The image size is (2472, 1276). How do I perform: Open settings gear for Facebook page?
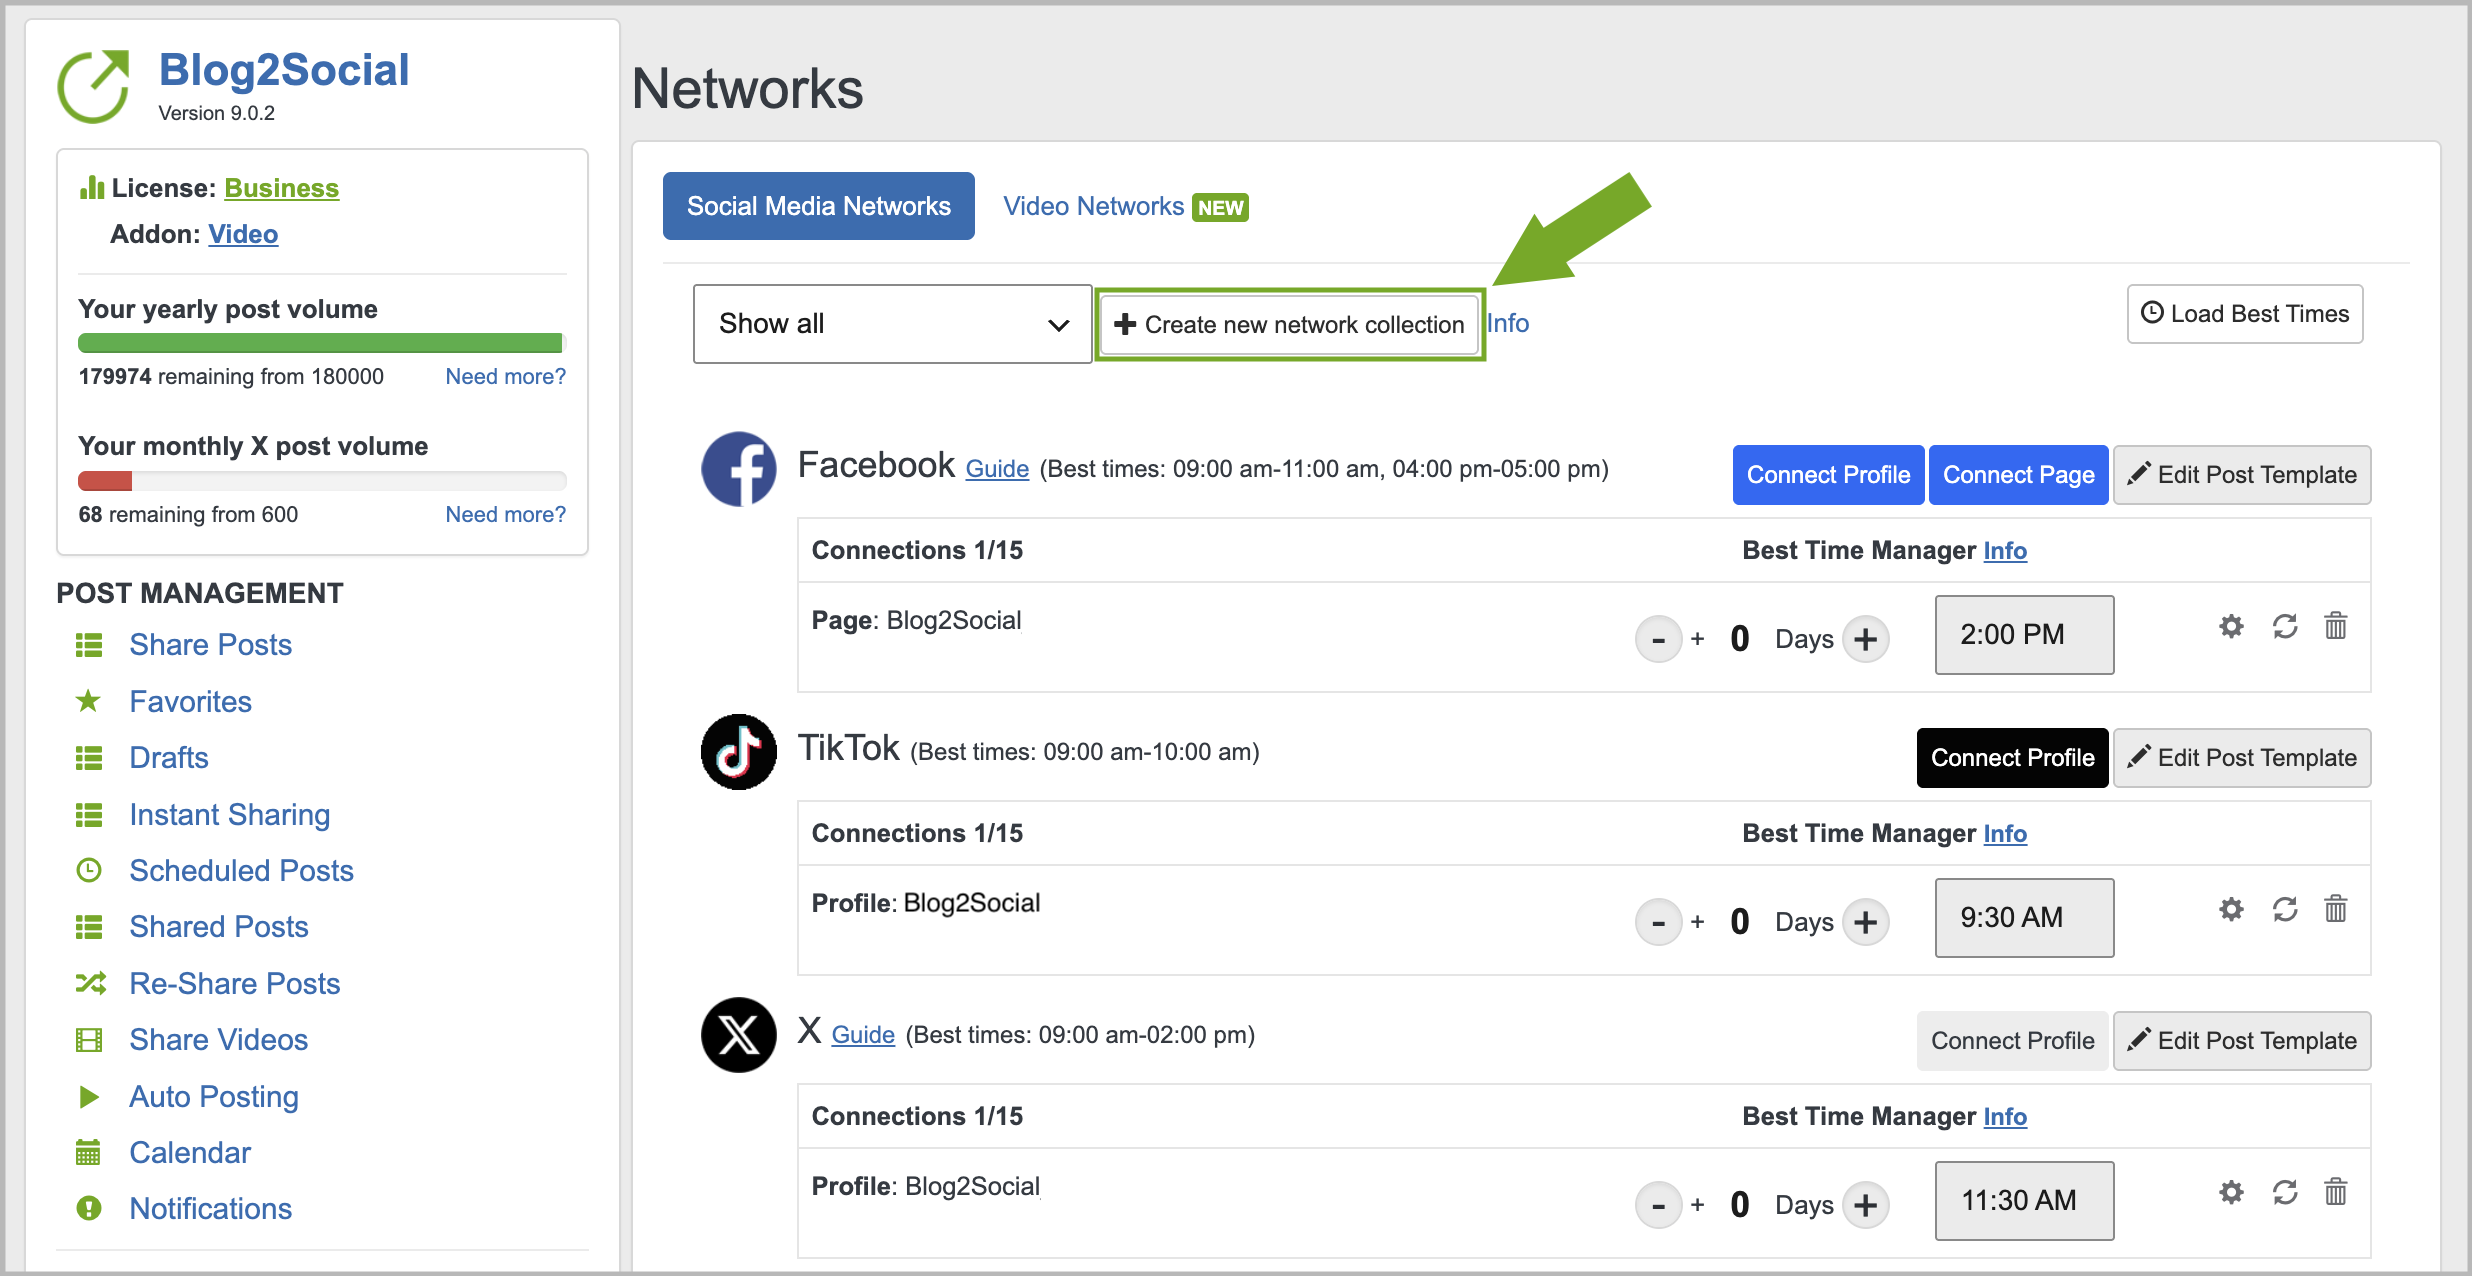coord(2231,627)
